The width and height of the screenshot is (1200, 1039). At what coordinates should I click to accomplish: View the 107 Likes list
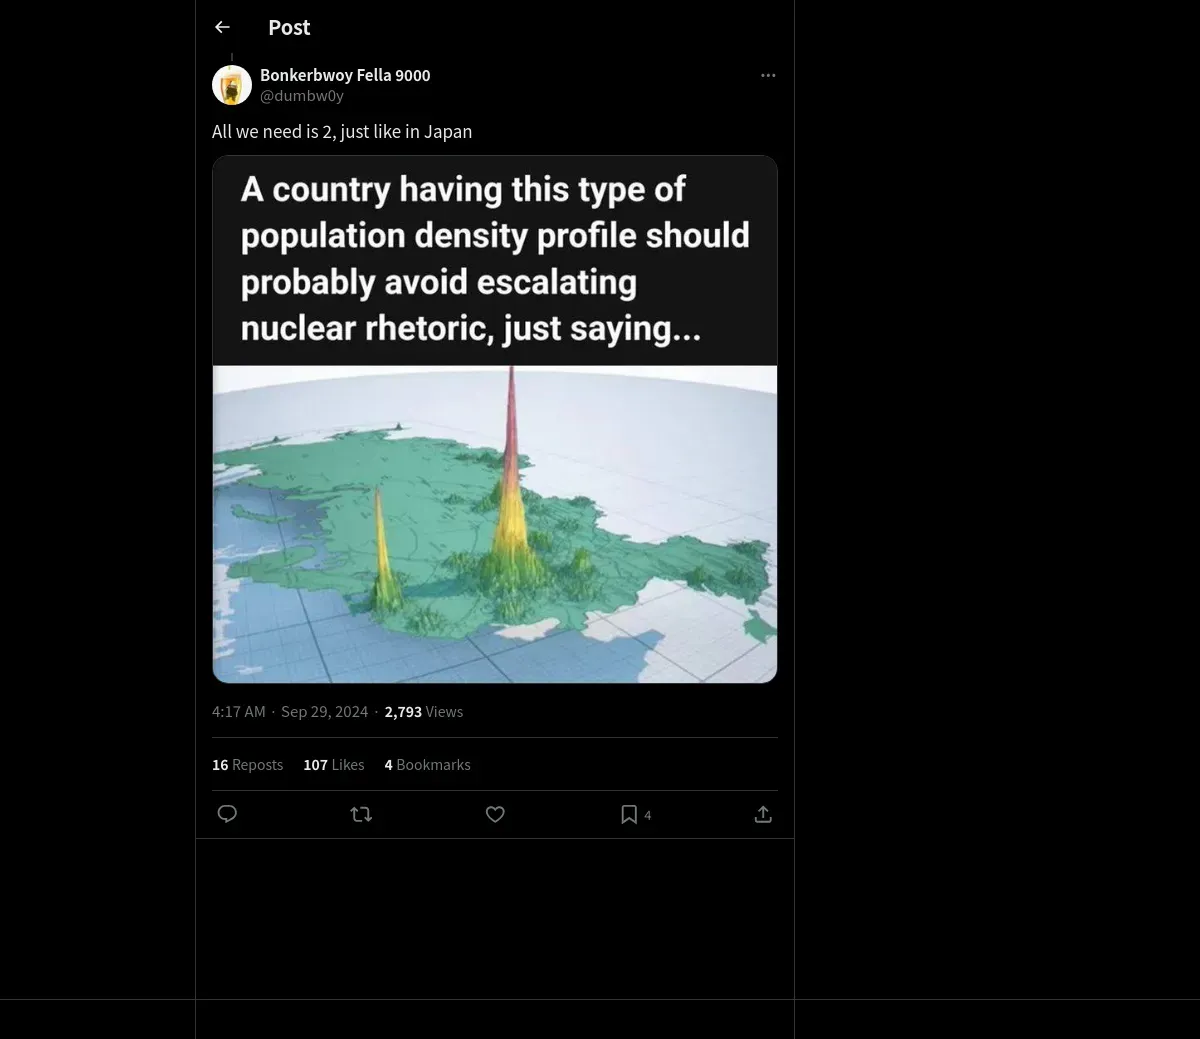(x=333, y=765)
